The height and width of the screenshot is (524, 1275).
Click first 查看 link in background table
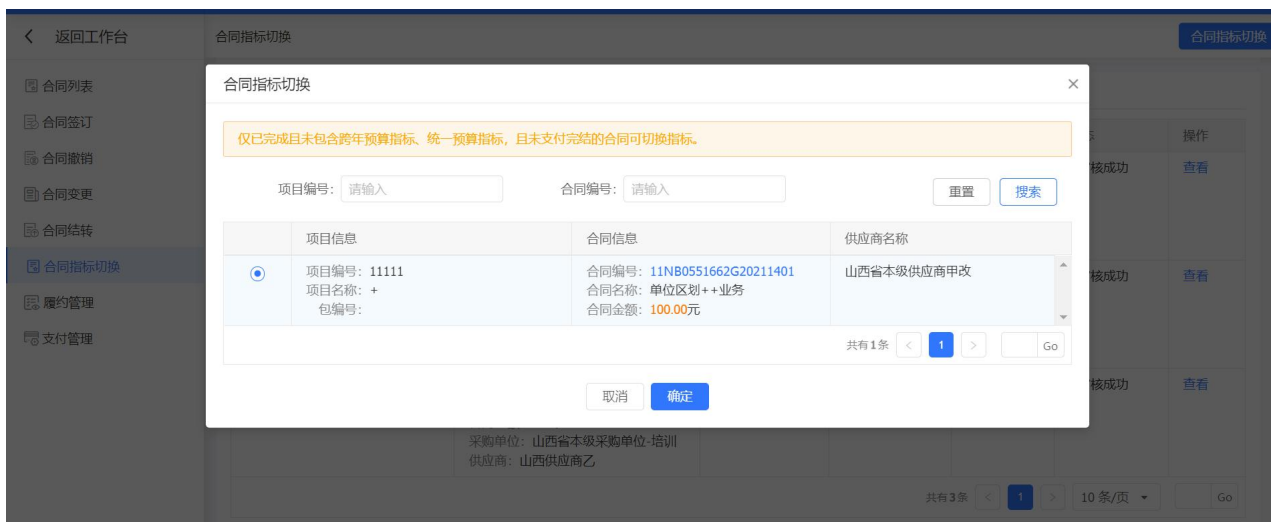tap(1196, 168)
